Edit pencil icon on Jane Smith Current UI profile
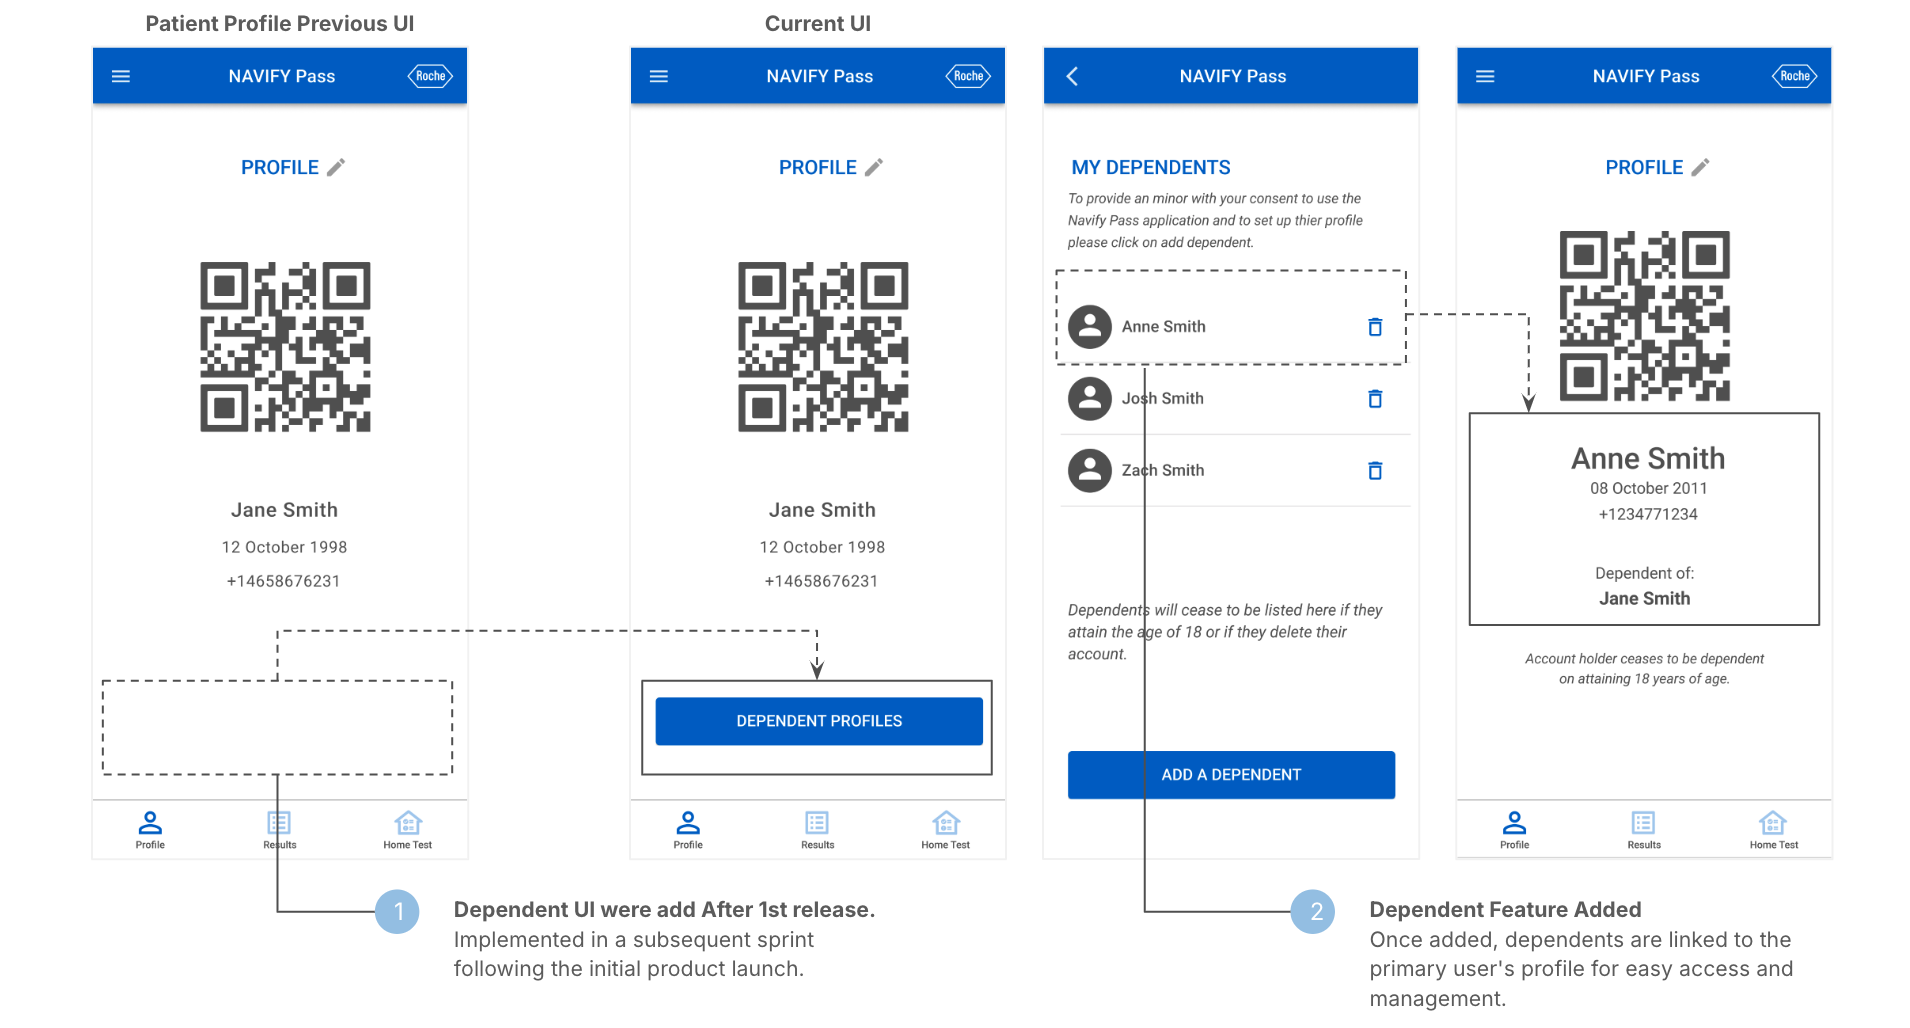This screenshot has width=1910, height=1028. pyautogui.click(x=874, y=167)
